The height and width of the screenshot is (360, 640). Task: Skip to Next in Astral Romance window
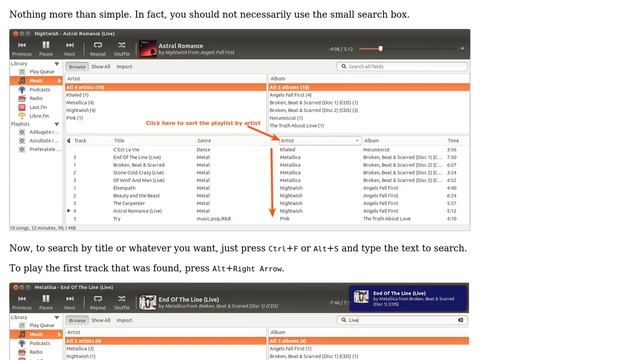pos(70,49)
